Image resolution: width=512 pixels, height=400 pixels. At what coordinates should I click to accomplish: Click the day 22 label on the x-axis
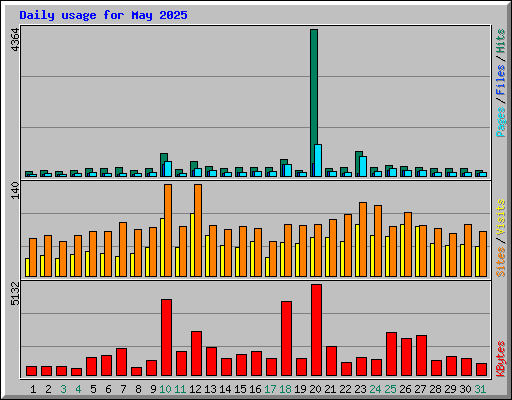345,389
